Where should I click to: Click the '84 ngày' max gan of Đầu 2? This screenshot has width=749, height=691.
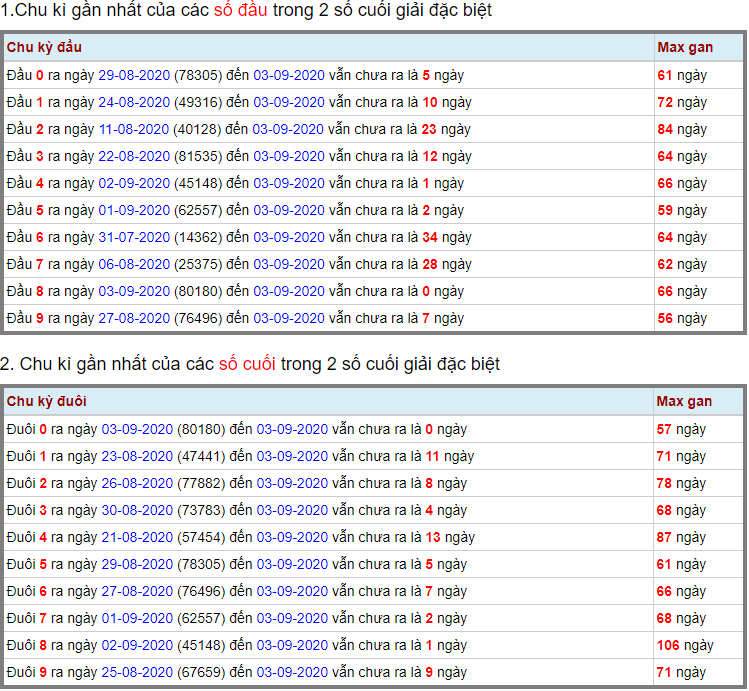[x=682, y=129]
